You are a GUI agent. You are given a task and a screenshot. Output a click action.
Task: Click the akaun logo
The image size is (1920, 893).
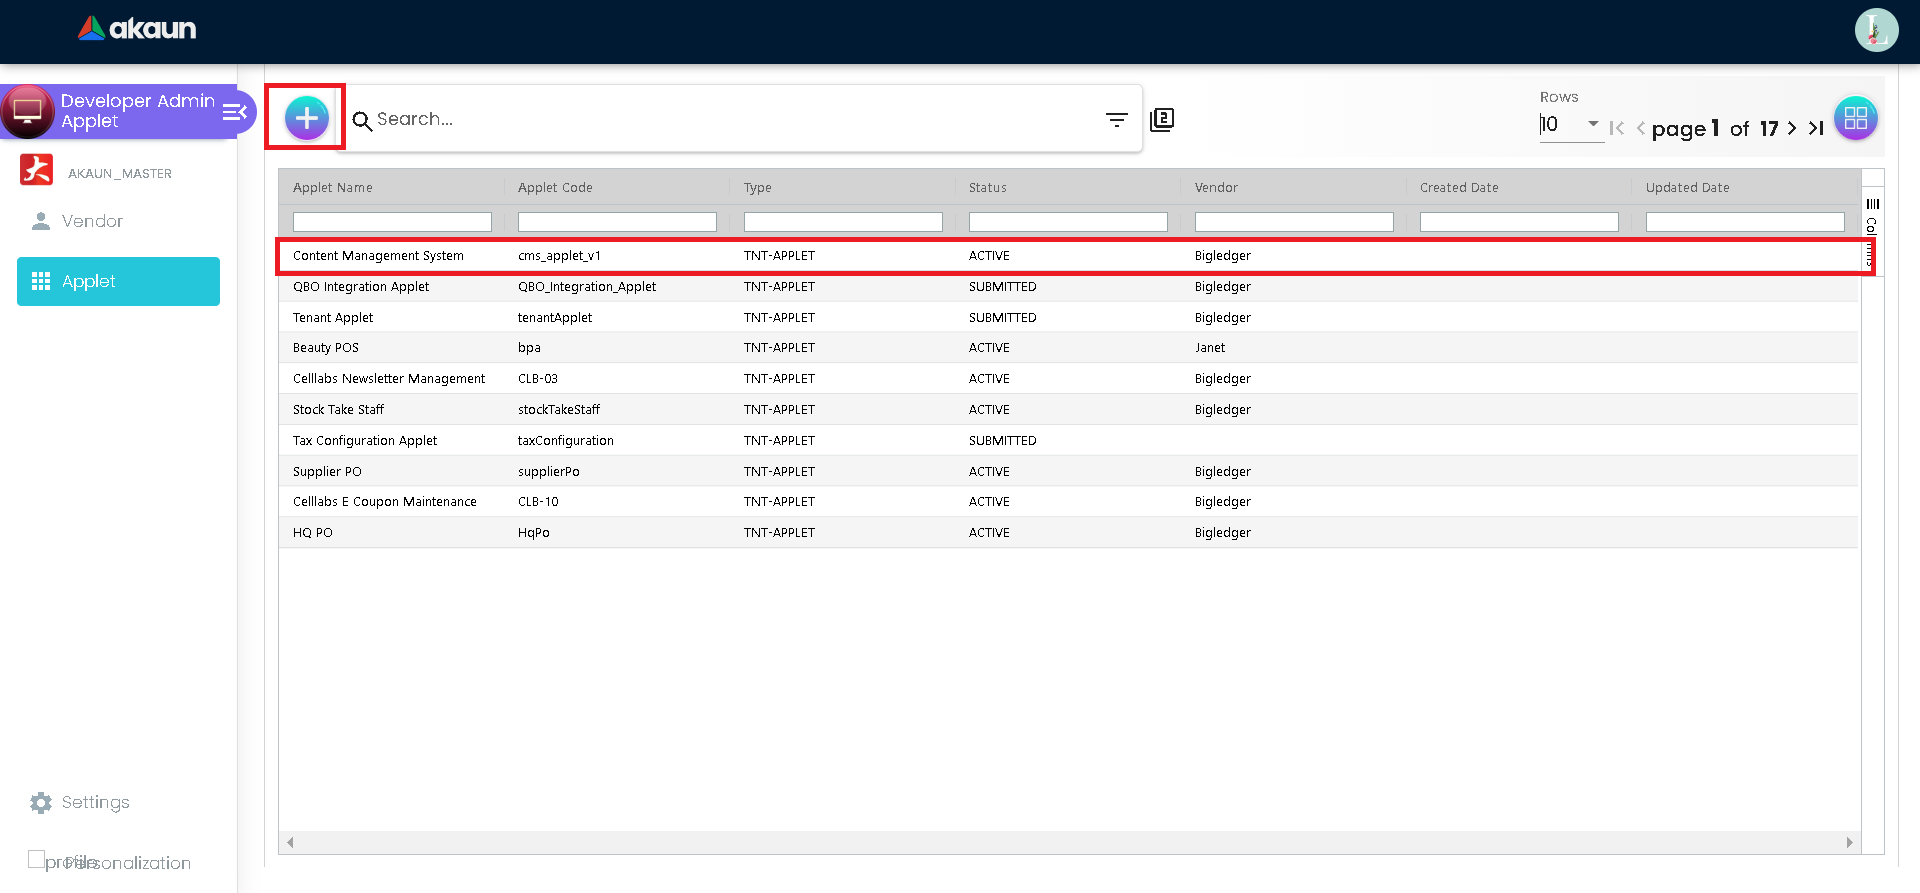138,29
